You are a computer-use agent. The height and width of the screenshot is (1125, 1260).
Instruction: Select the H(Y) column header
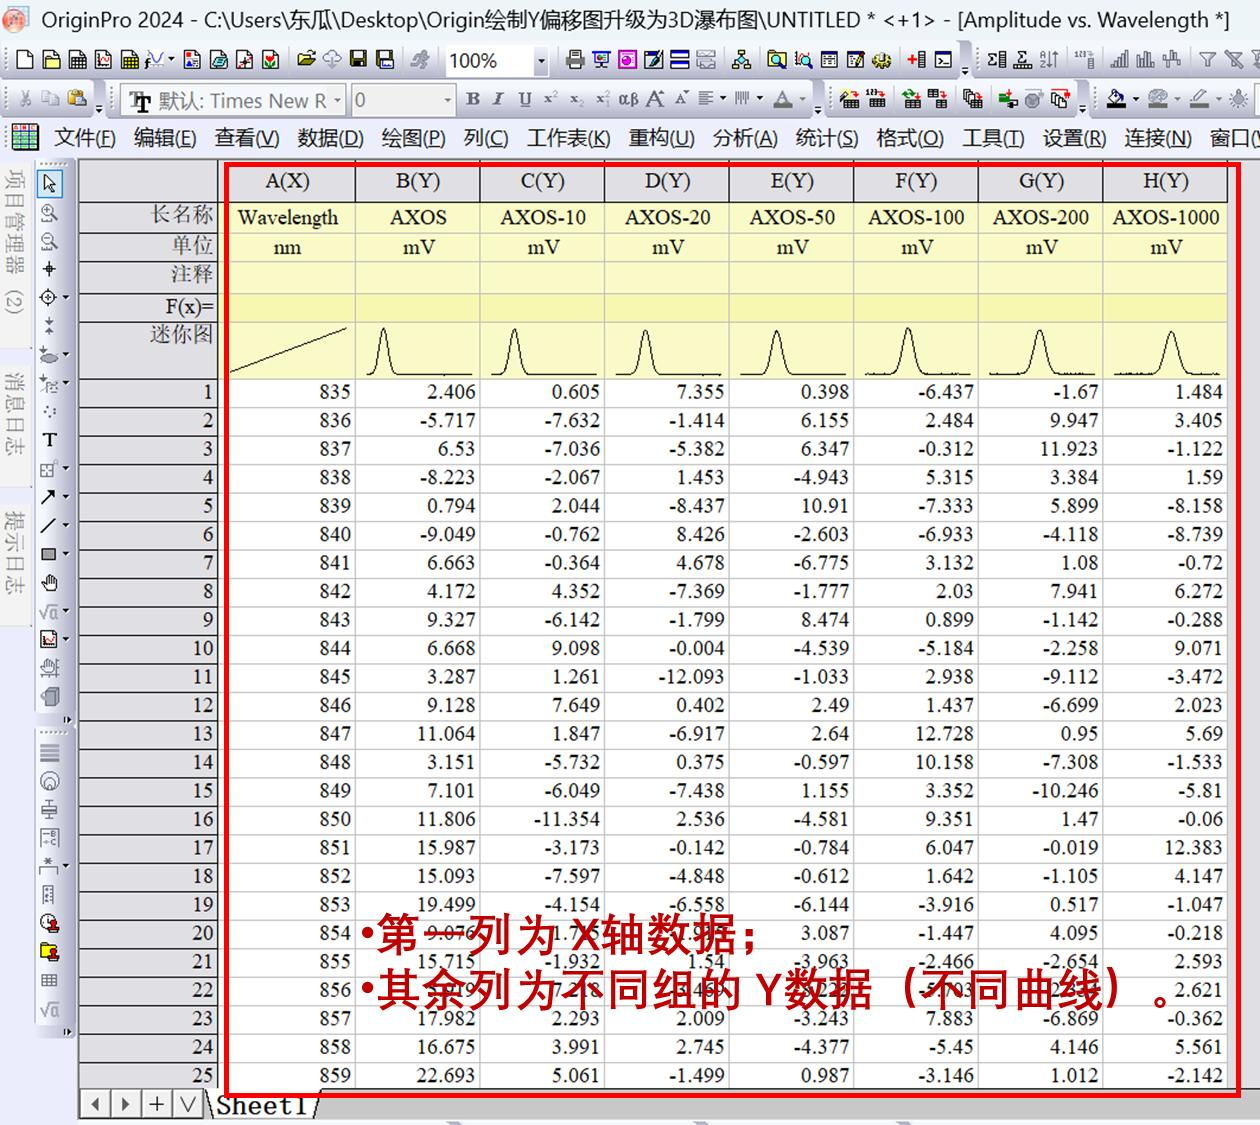click(1166, 181)
